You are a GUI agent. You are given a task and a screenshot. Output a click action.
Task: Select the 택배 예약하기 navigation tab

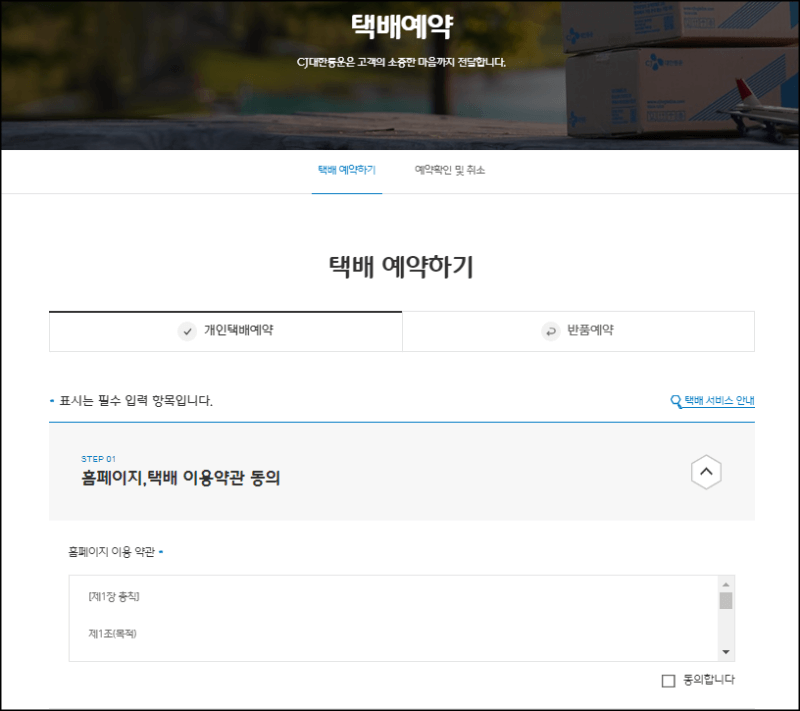[346, 169]
